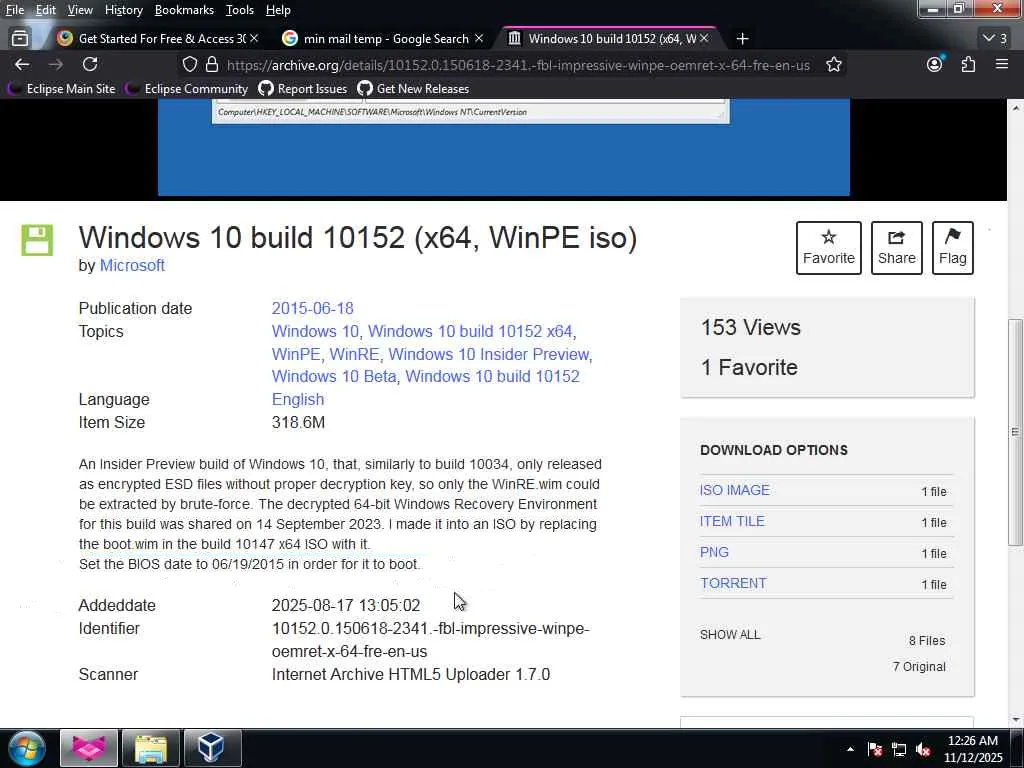Open the extensions puzzle icon
The width and height of the screenshot is (1024, 768).
click(968, 65)
